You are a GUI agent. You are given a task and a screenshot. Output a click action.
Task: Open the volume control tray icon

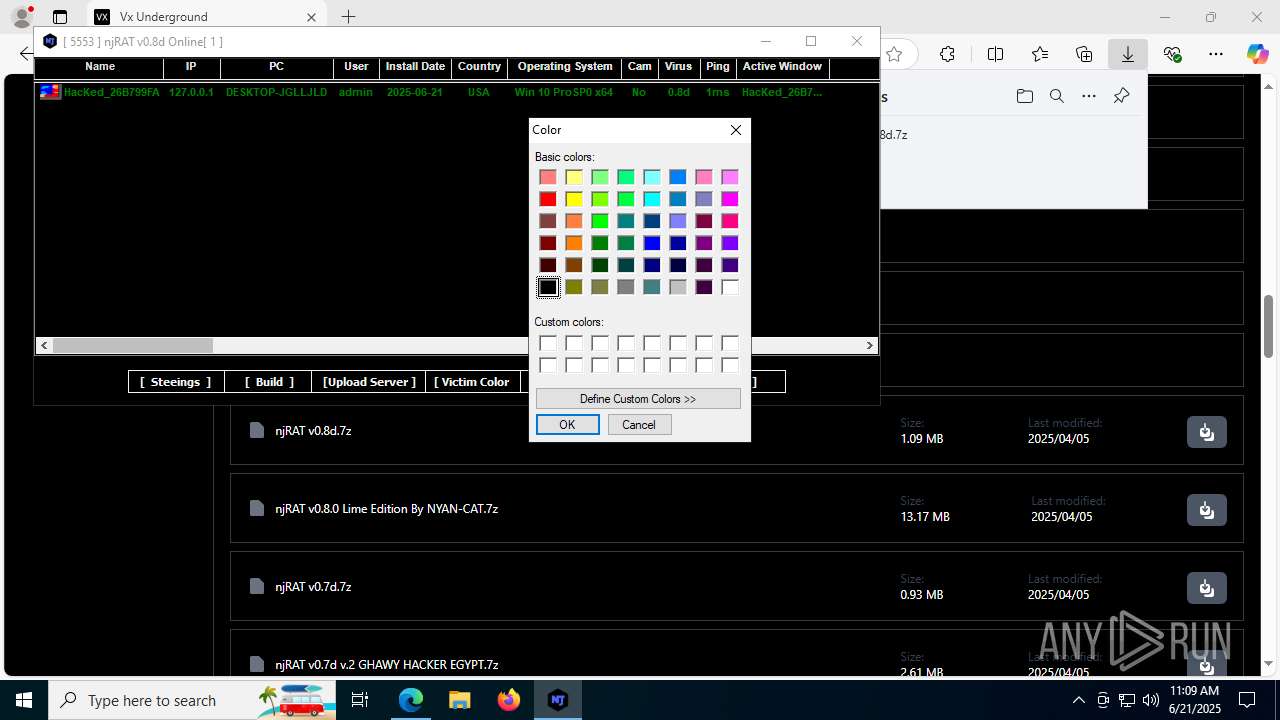click(1150, 700)
